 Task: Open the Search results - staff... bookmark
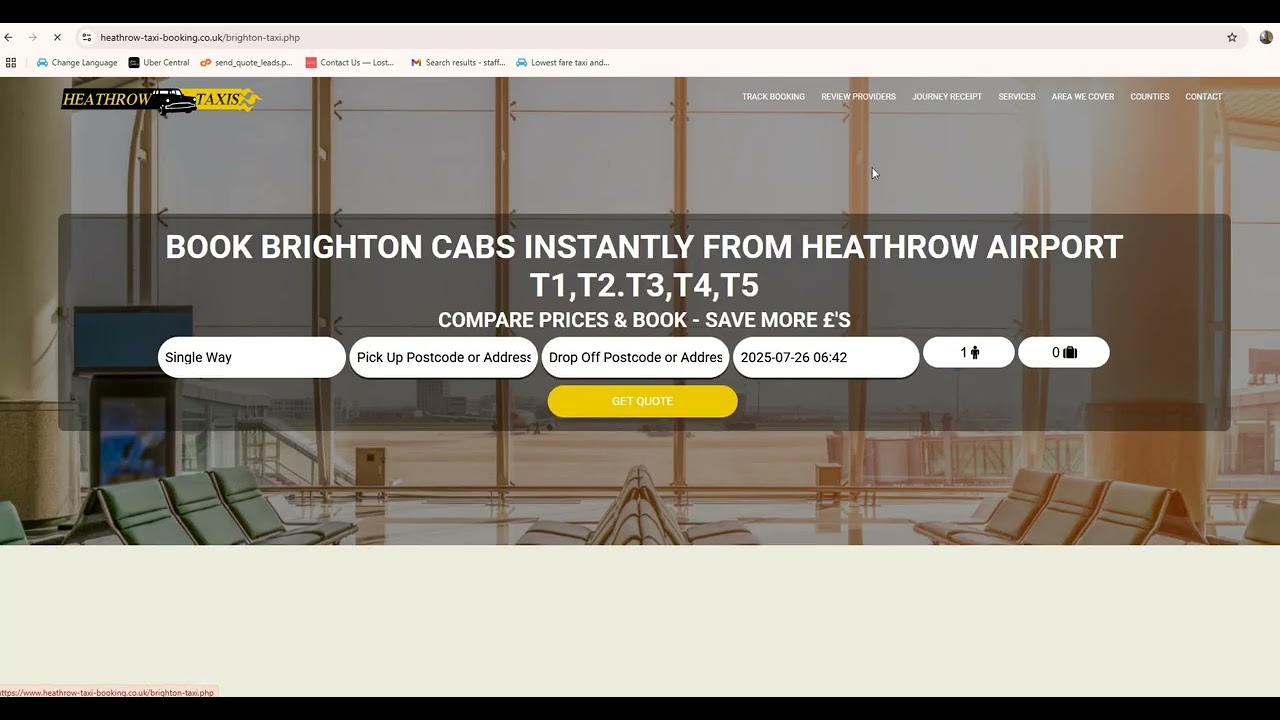(x=458, y=62)
